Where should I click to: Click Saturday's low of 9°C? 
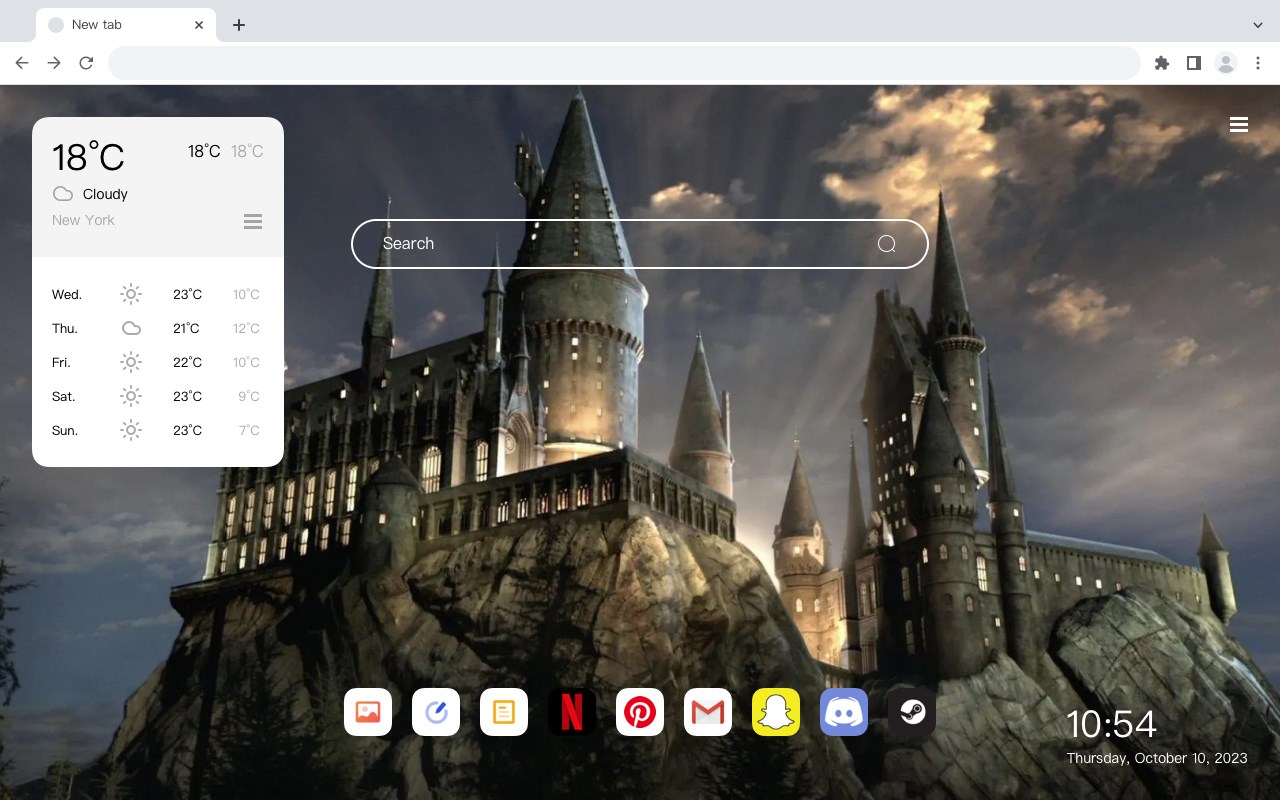249,397
